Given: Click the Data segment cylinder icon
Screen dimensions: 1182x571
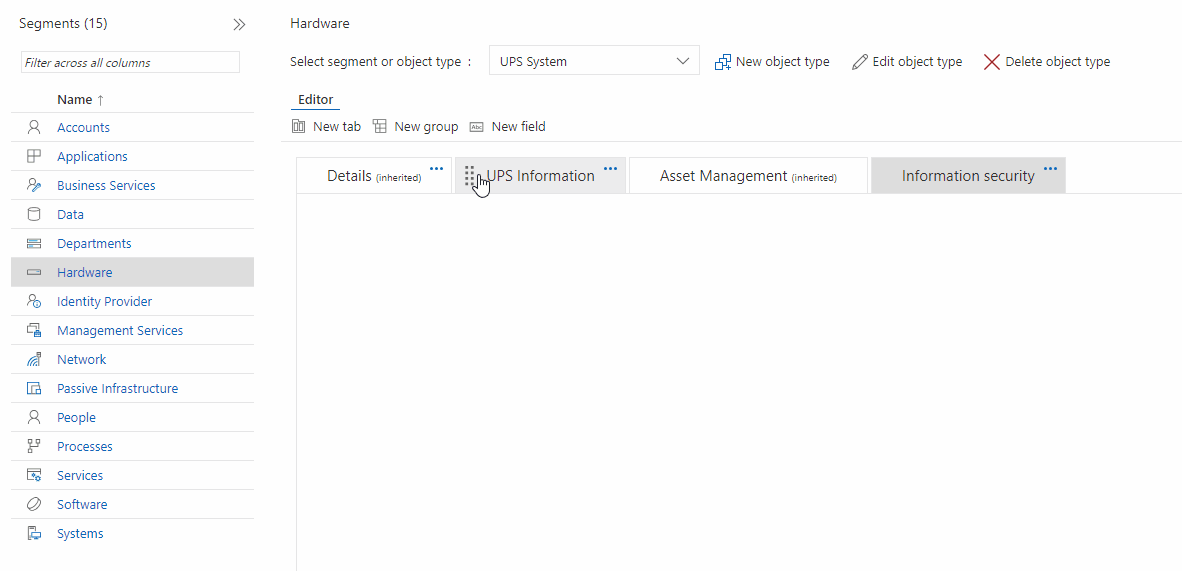Looking at the screenshot, I should (33, 214).
